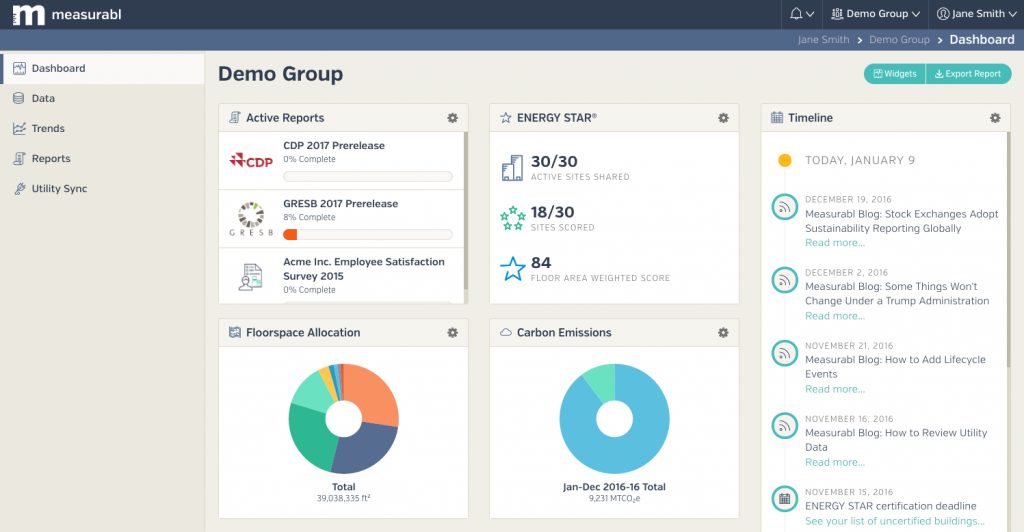
Task: Click the Data database icon
Action: 19,99
